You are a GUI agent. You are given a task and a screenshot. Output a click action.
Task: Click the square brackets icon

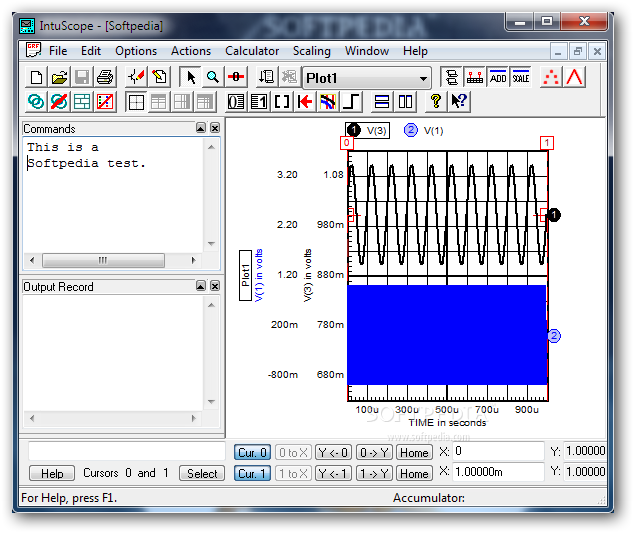[x=282, y=102]
